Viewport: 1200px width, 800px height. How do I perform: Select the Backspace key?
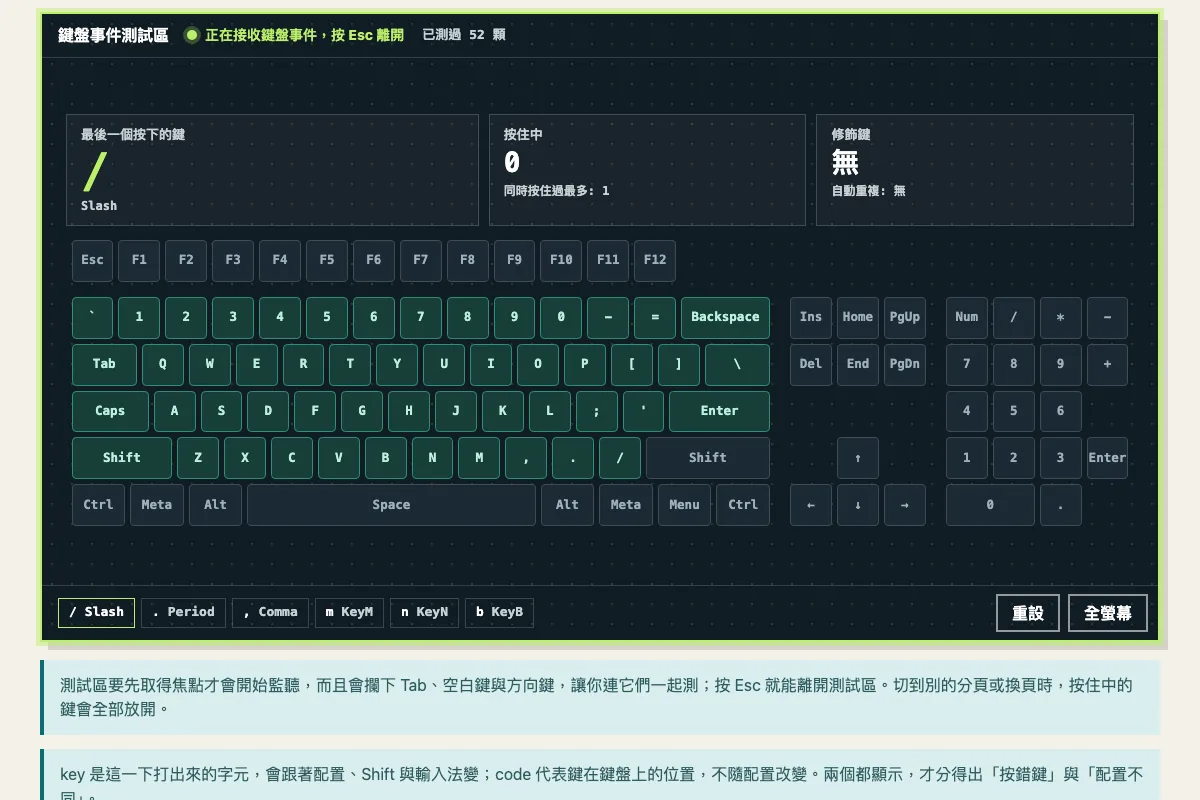pos(725,317)
